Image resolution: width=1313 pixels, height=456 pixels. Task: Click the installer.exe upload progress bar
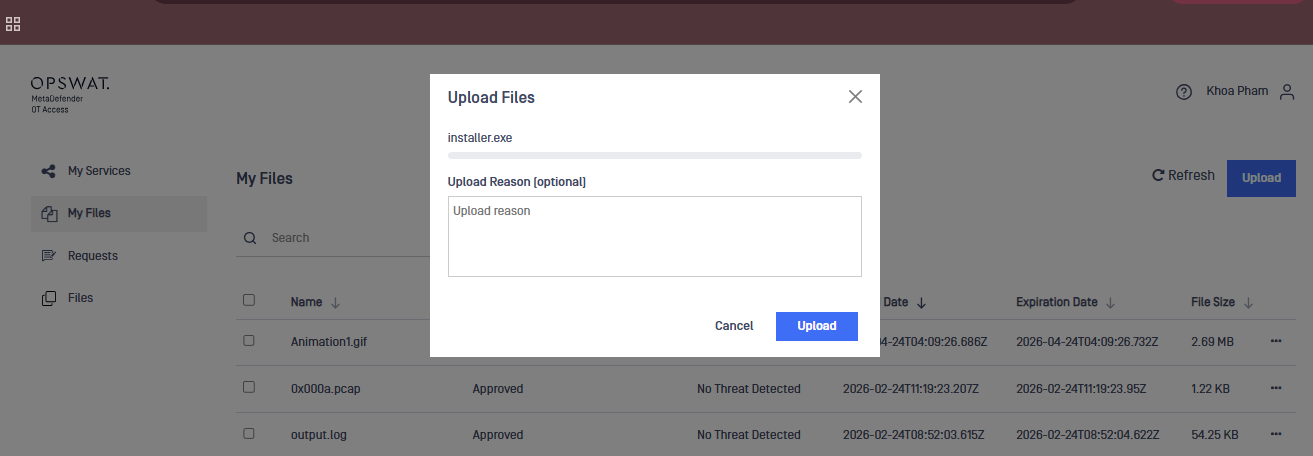pos(654,155)
